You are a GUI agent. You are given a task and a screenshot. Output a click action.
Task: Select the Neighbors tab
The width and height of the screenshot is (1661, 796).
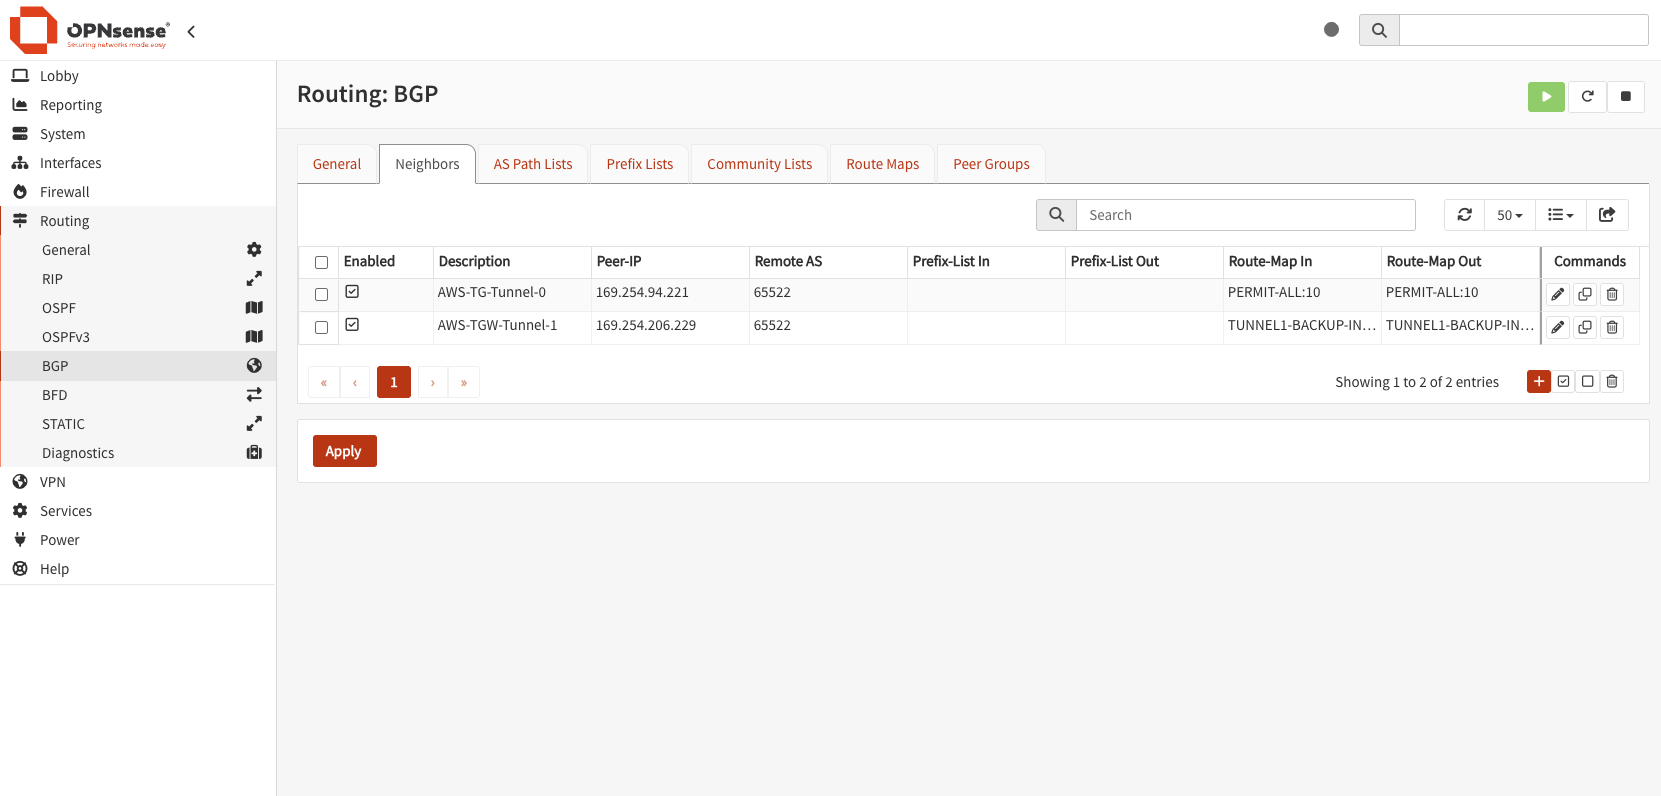427,164
